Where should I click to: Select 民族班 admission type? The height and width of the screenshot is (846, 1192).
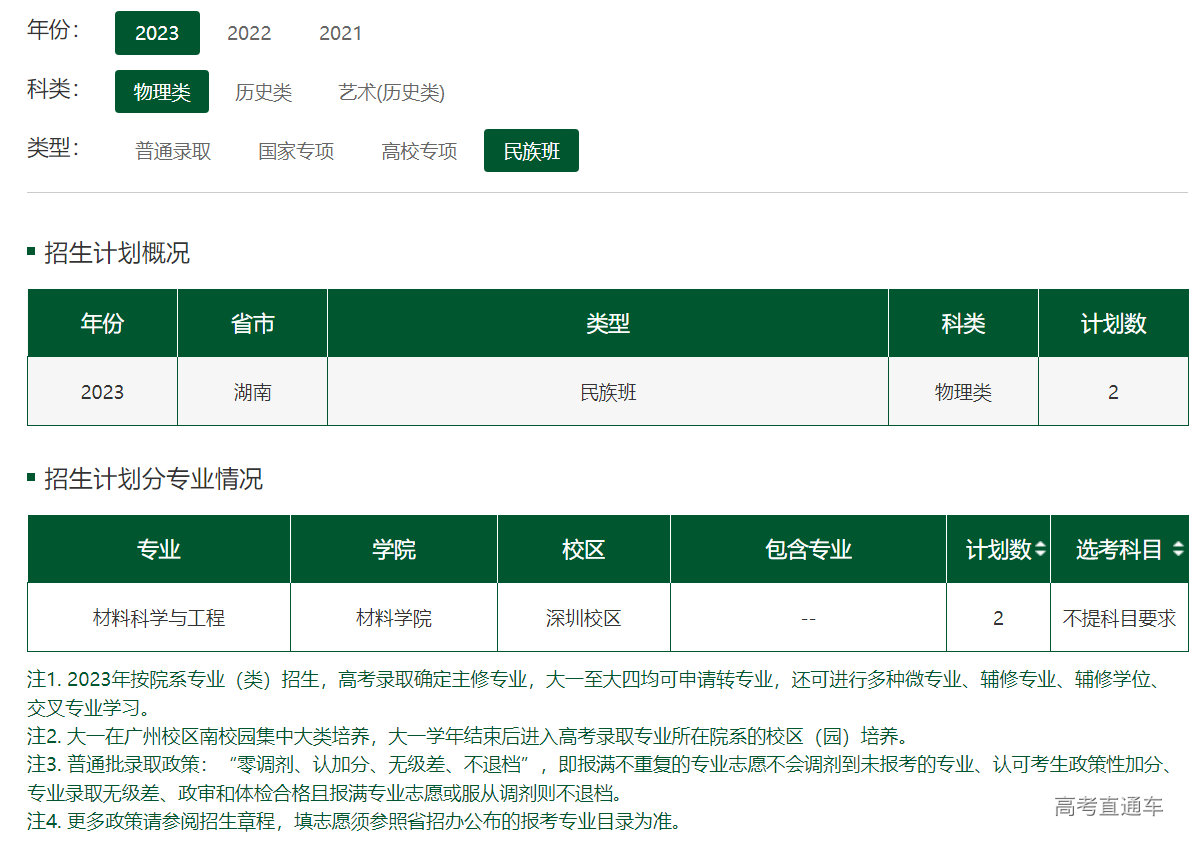pos(531,151)
